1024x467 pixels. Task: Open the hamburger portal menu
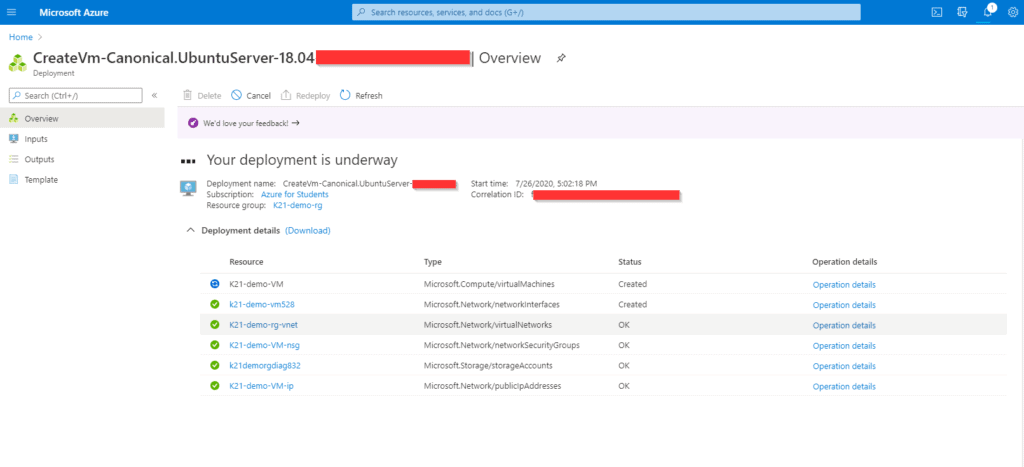[x=11, y=12]
